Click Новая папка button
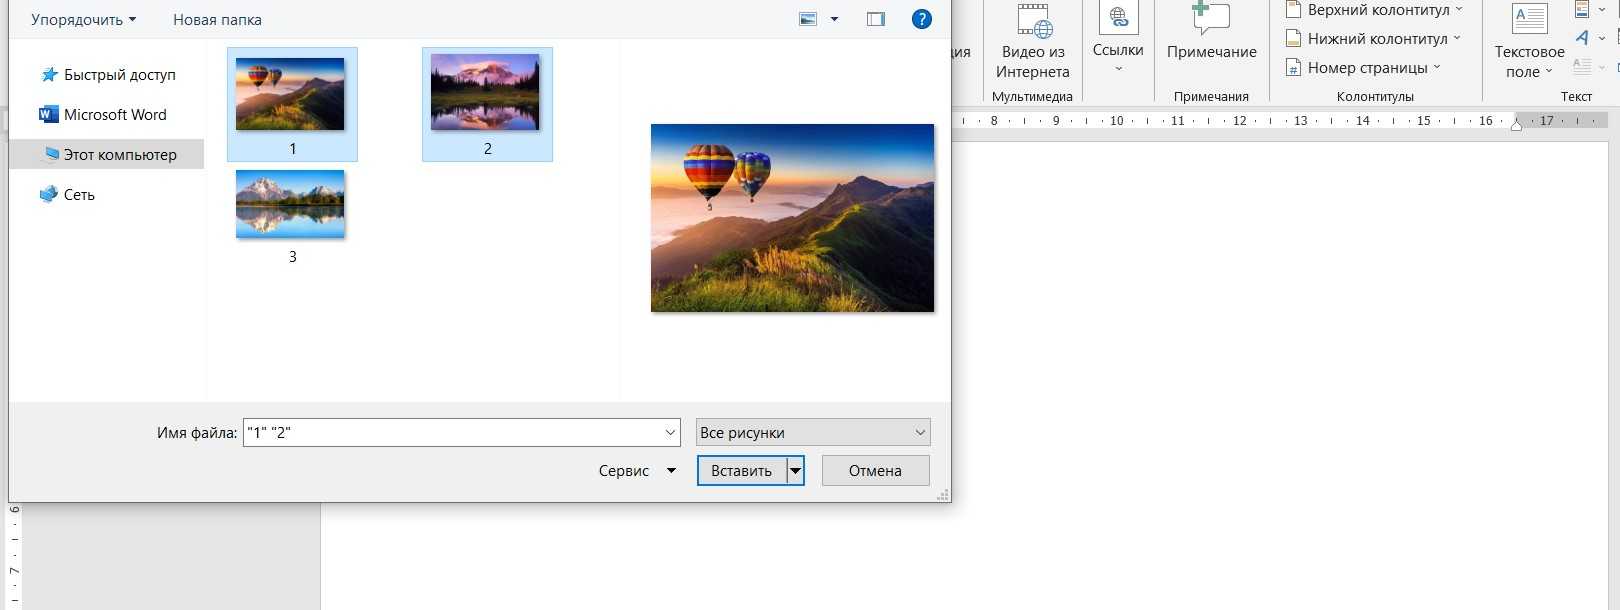Image resolution: width=1620 pixels, height=610 pixels. [217, 20]
